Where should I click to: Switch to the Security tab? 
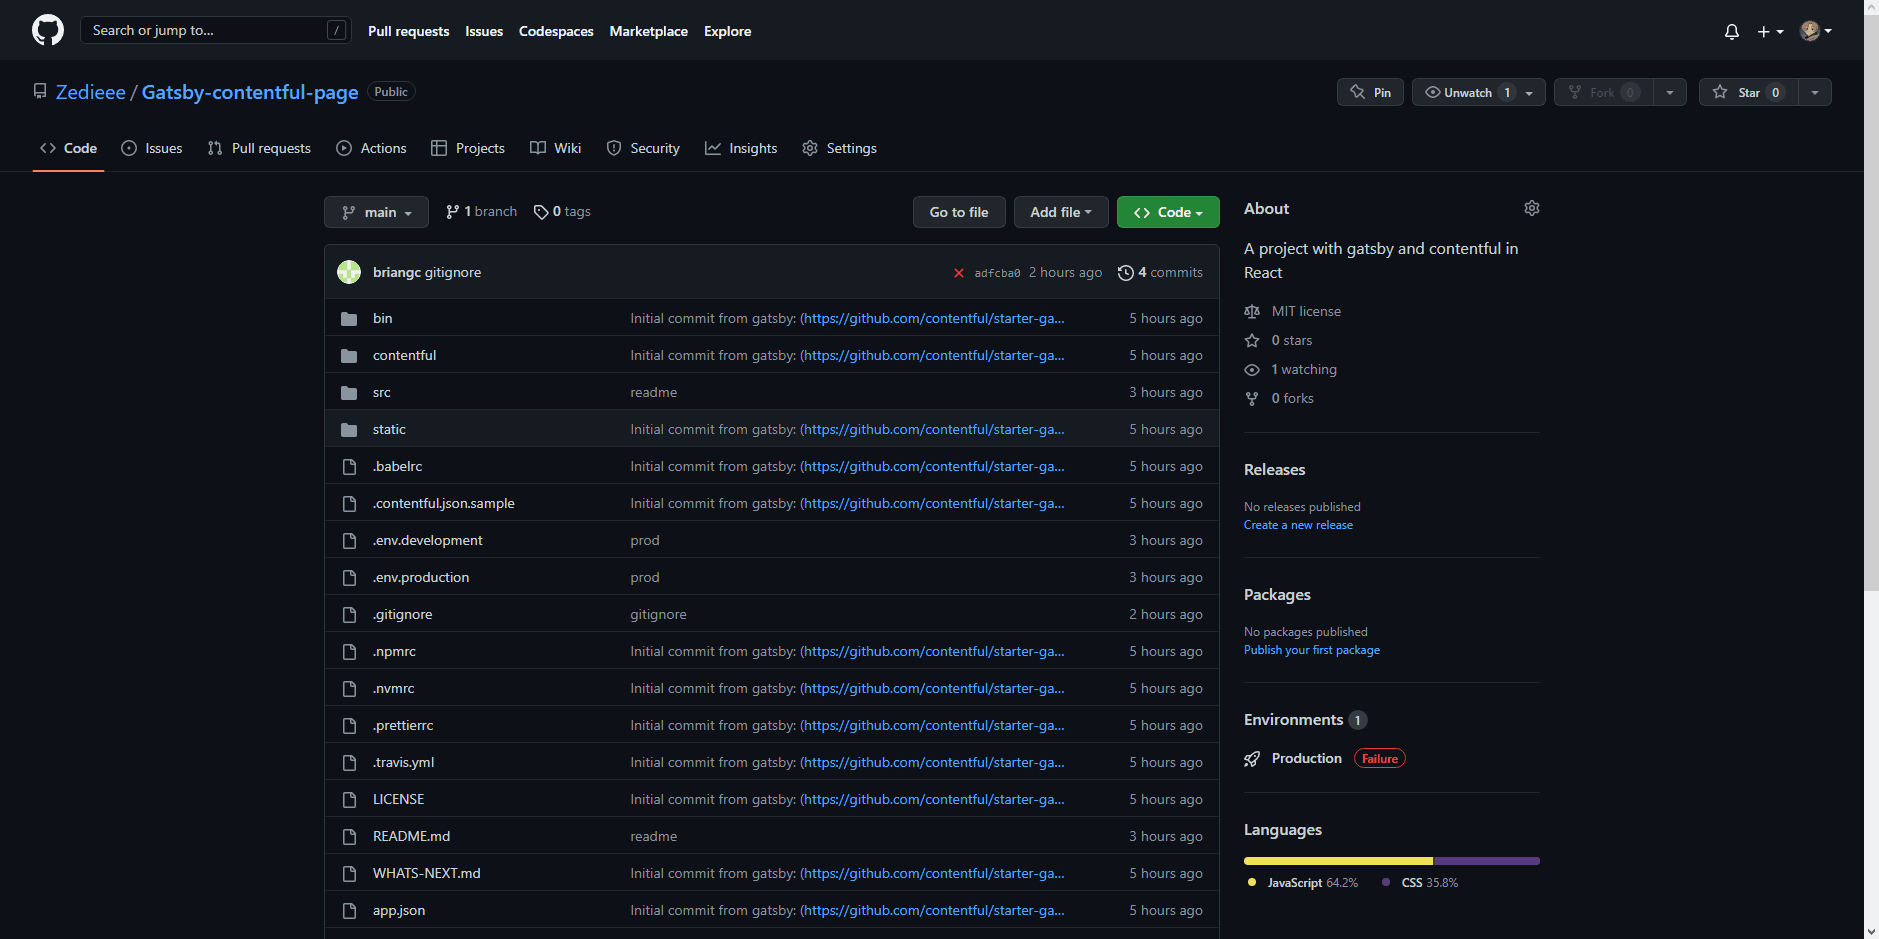click(643, 148)
